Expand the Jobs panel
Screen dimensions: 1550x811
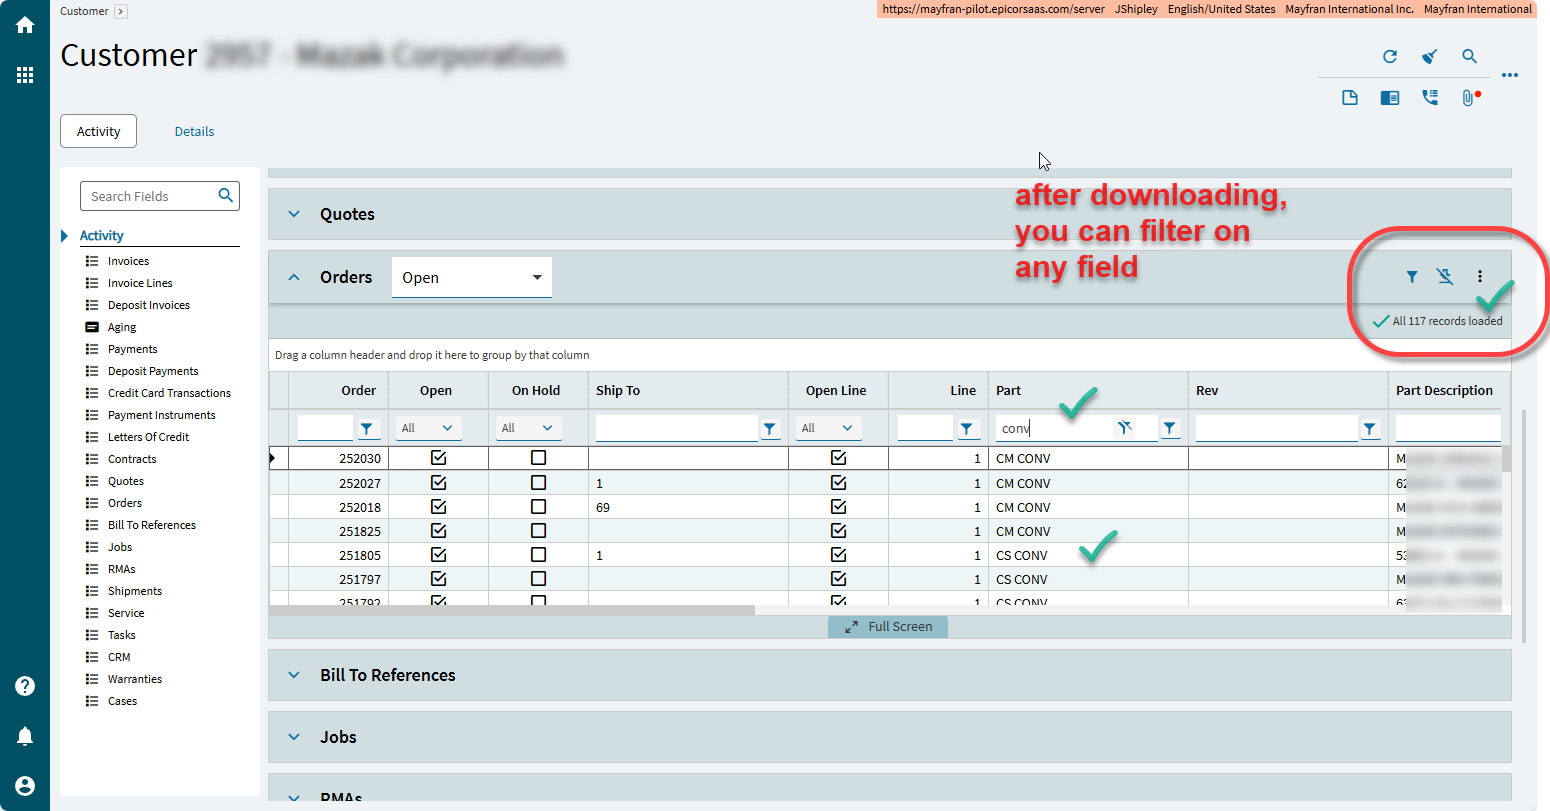click(x=294, y=737)
